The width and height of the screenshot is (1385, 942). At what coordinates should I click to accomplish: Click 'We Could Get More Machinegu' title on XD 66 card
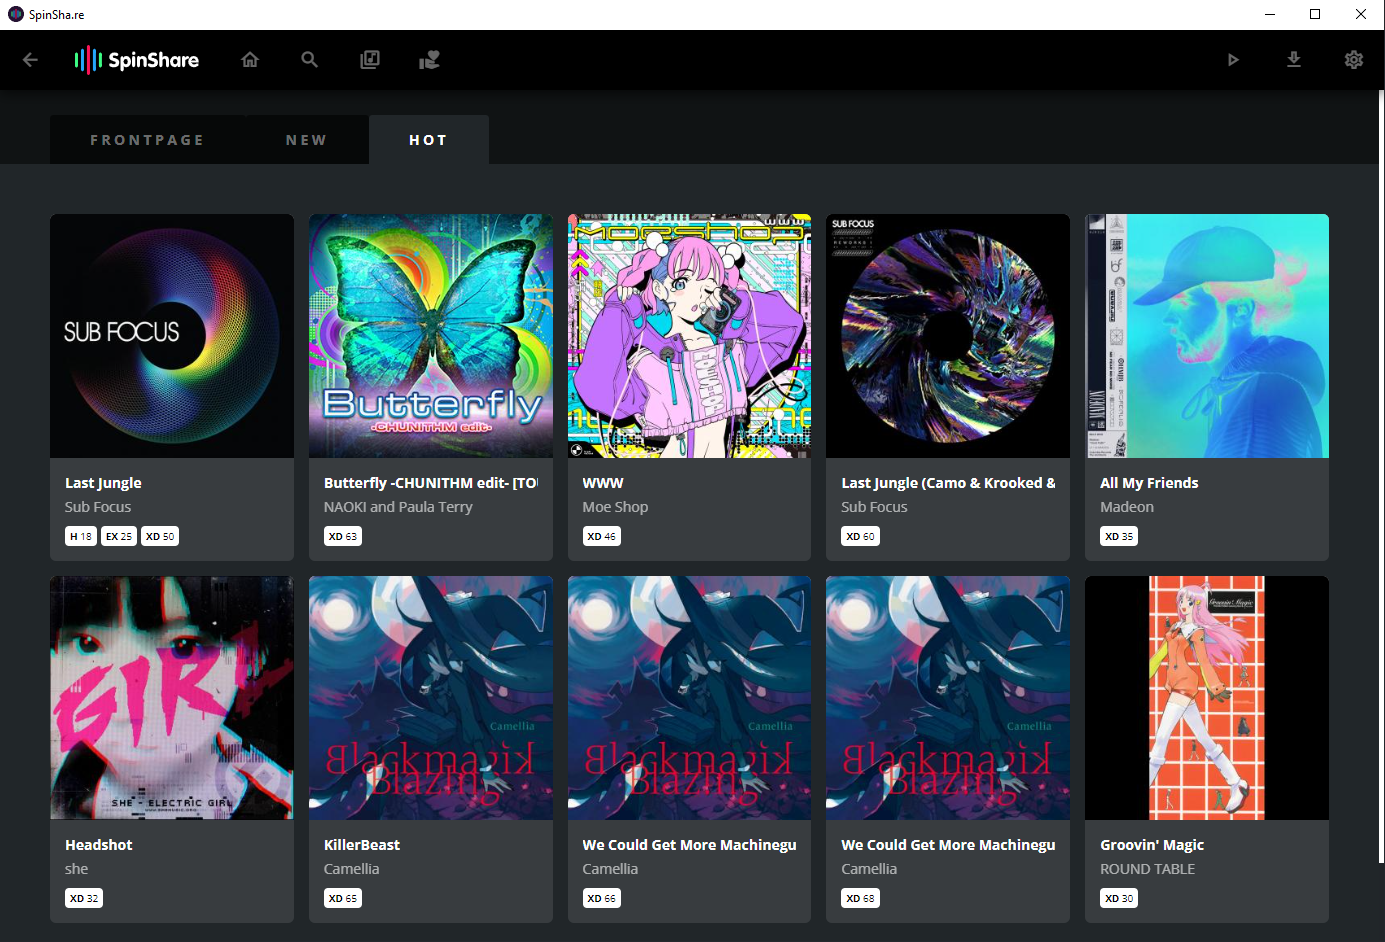pyautogui.click(x=690, y=845)
